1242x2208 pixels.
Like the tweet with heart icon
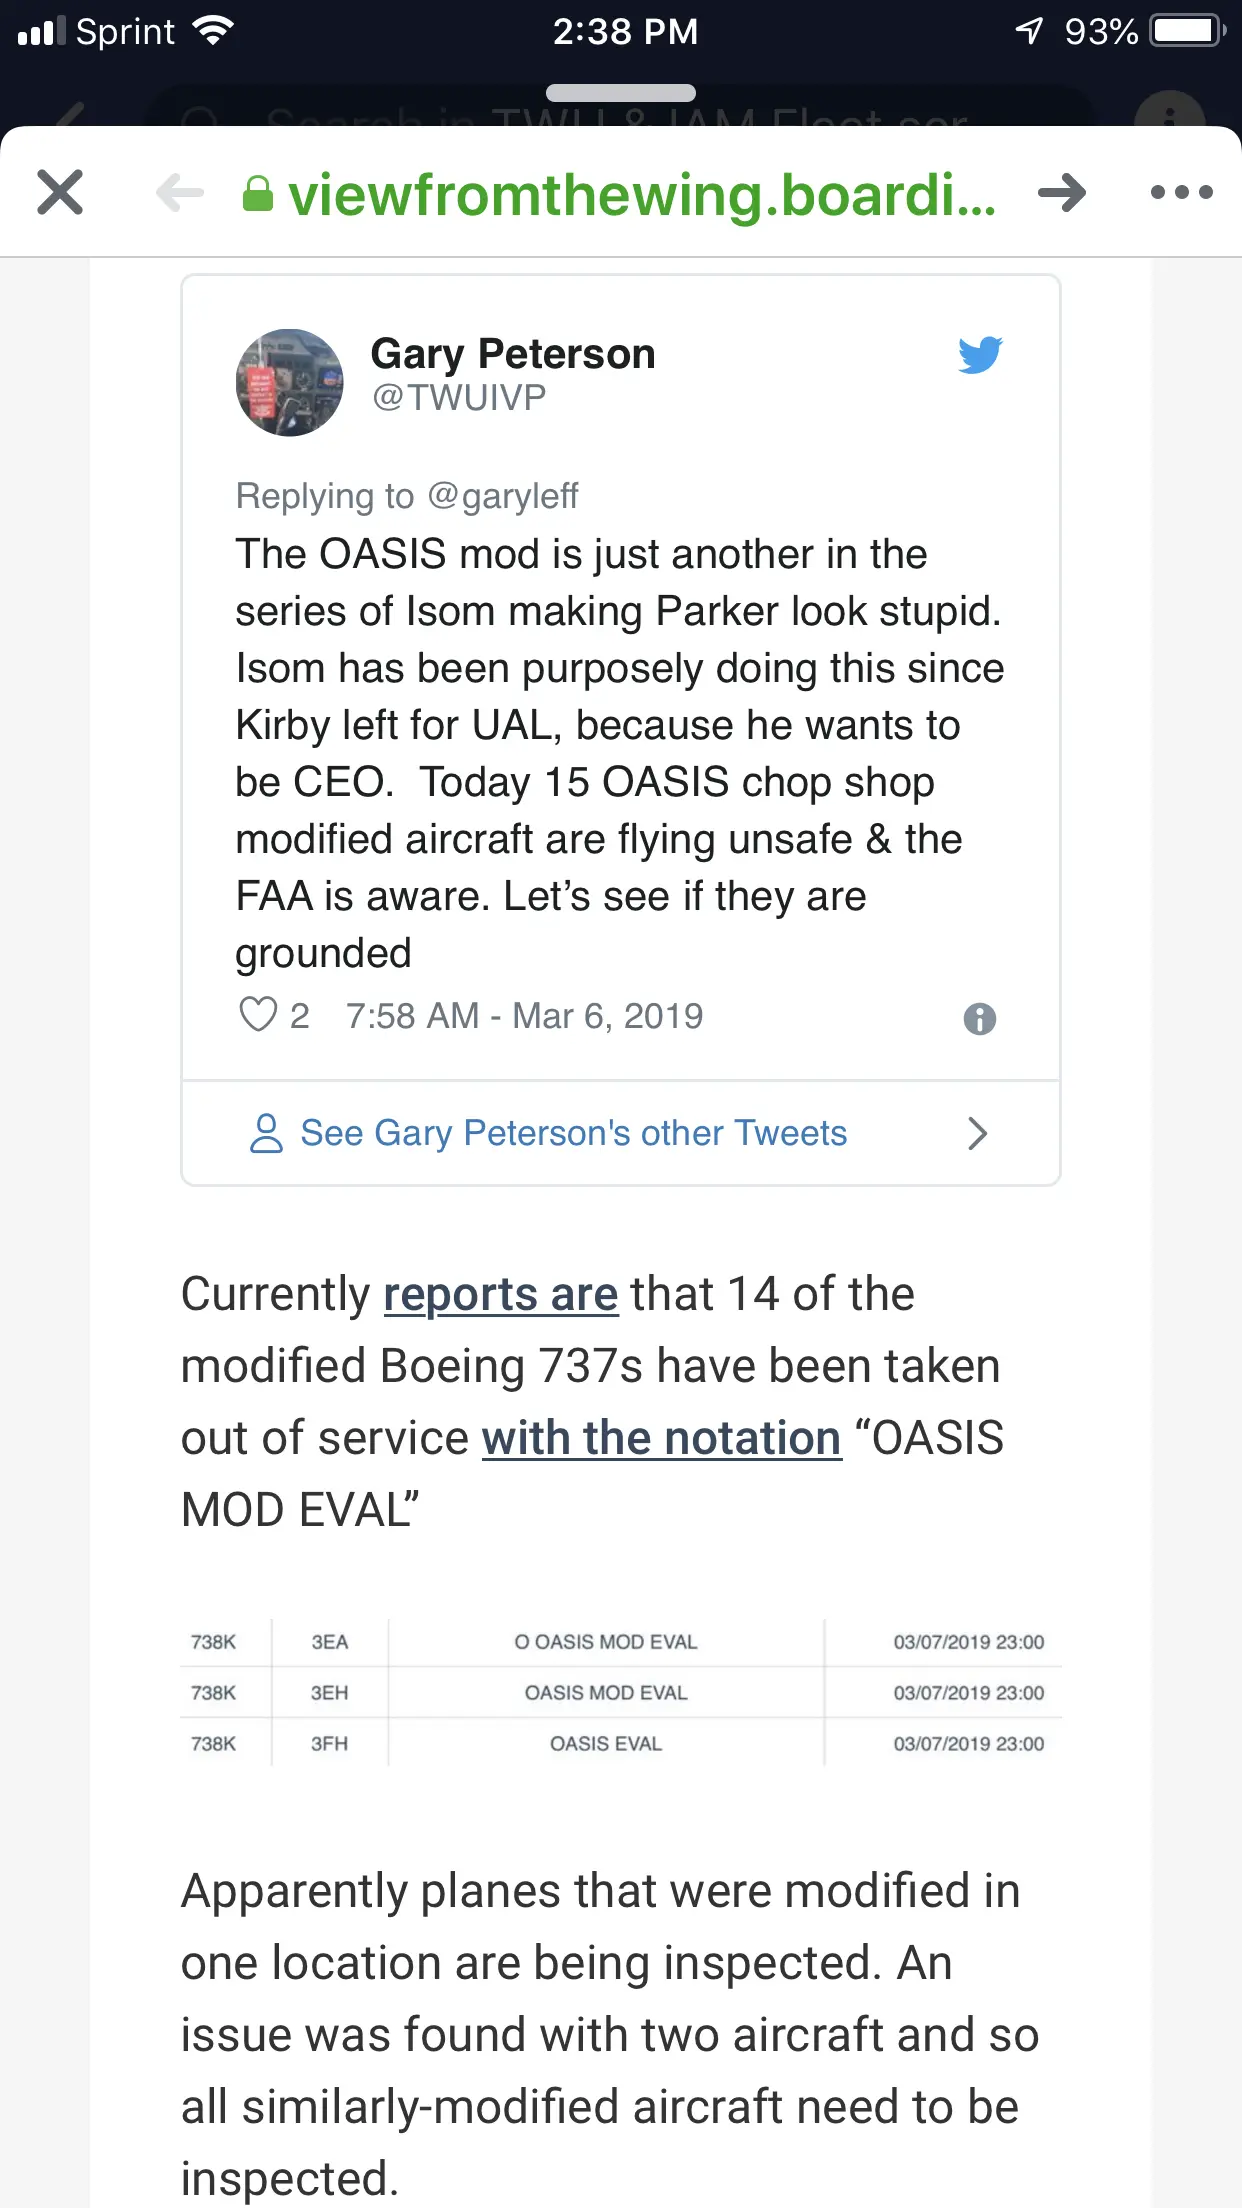[258, 1015]
